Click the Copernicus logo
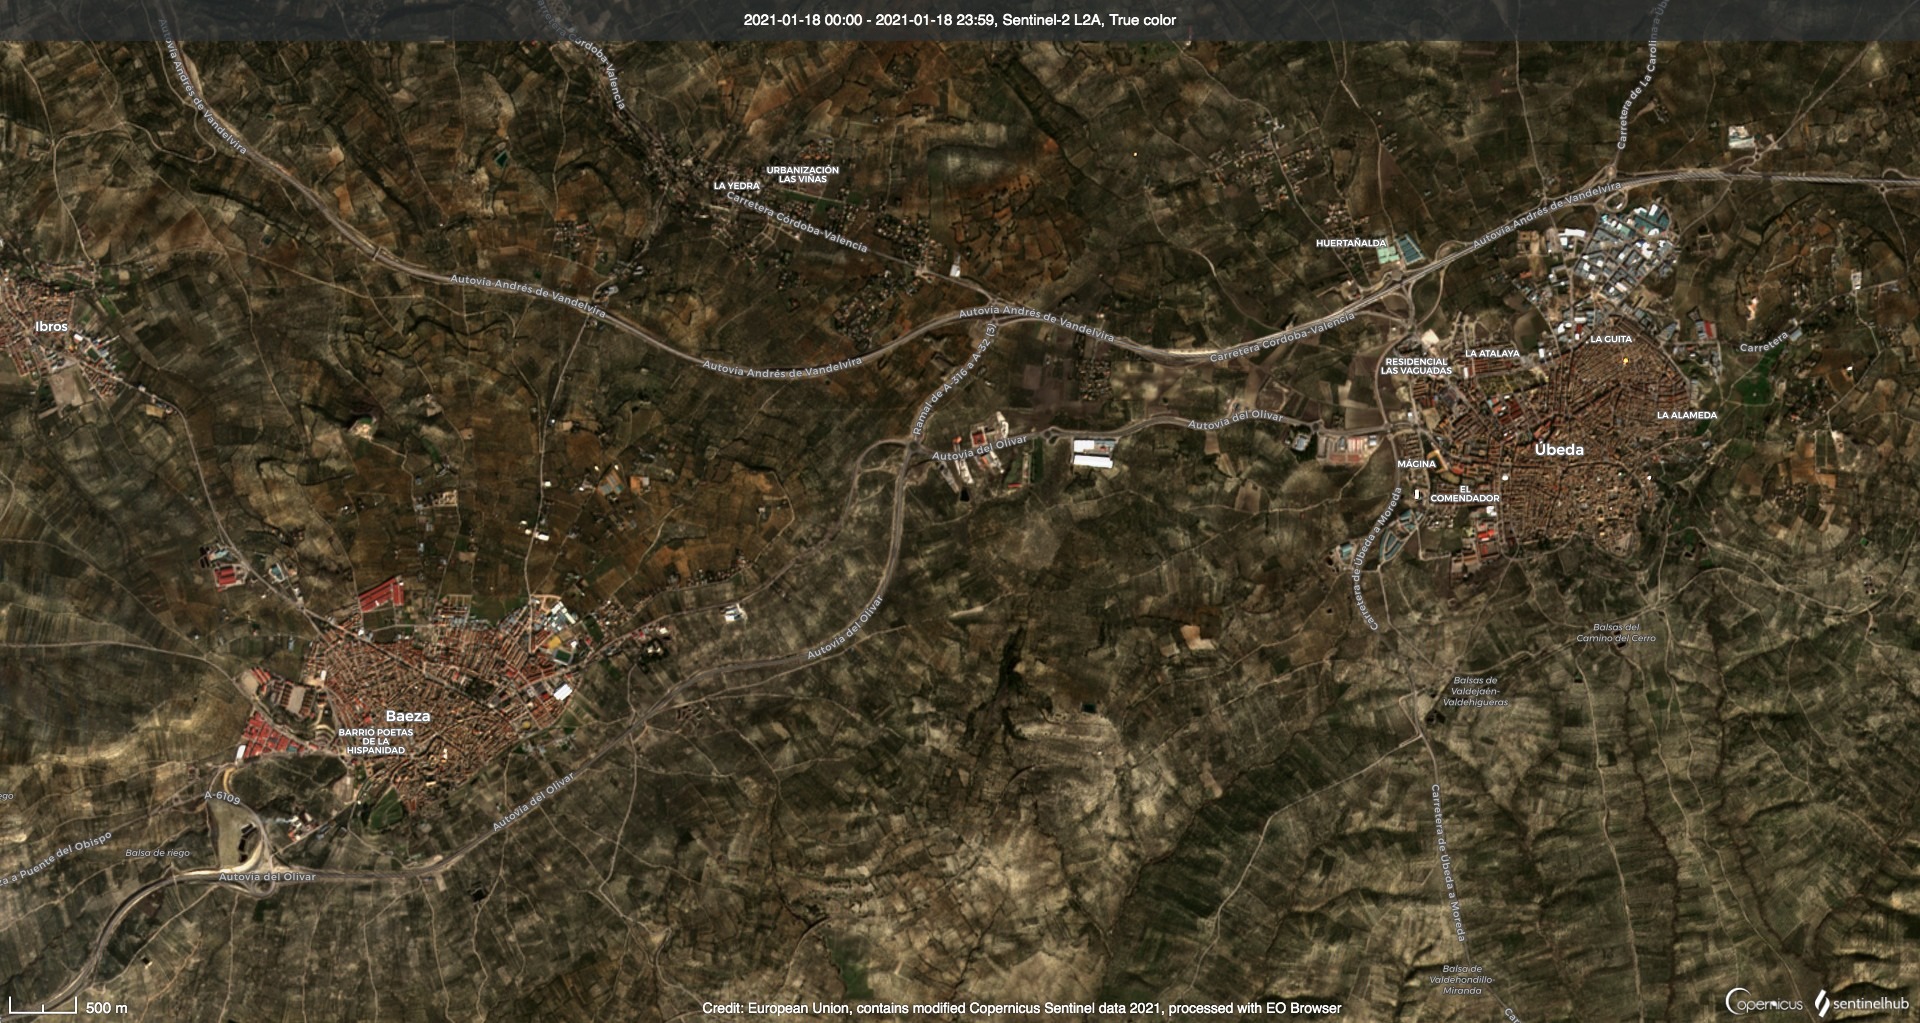 [x=1764, y=1003]
